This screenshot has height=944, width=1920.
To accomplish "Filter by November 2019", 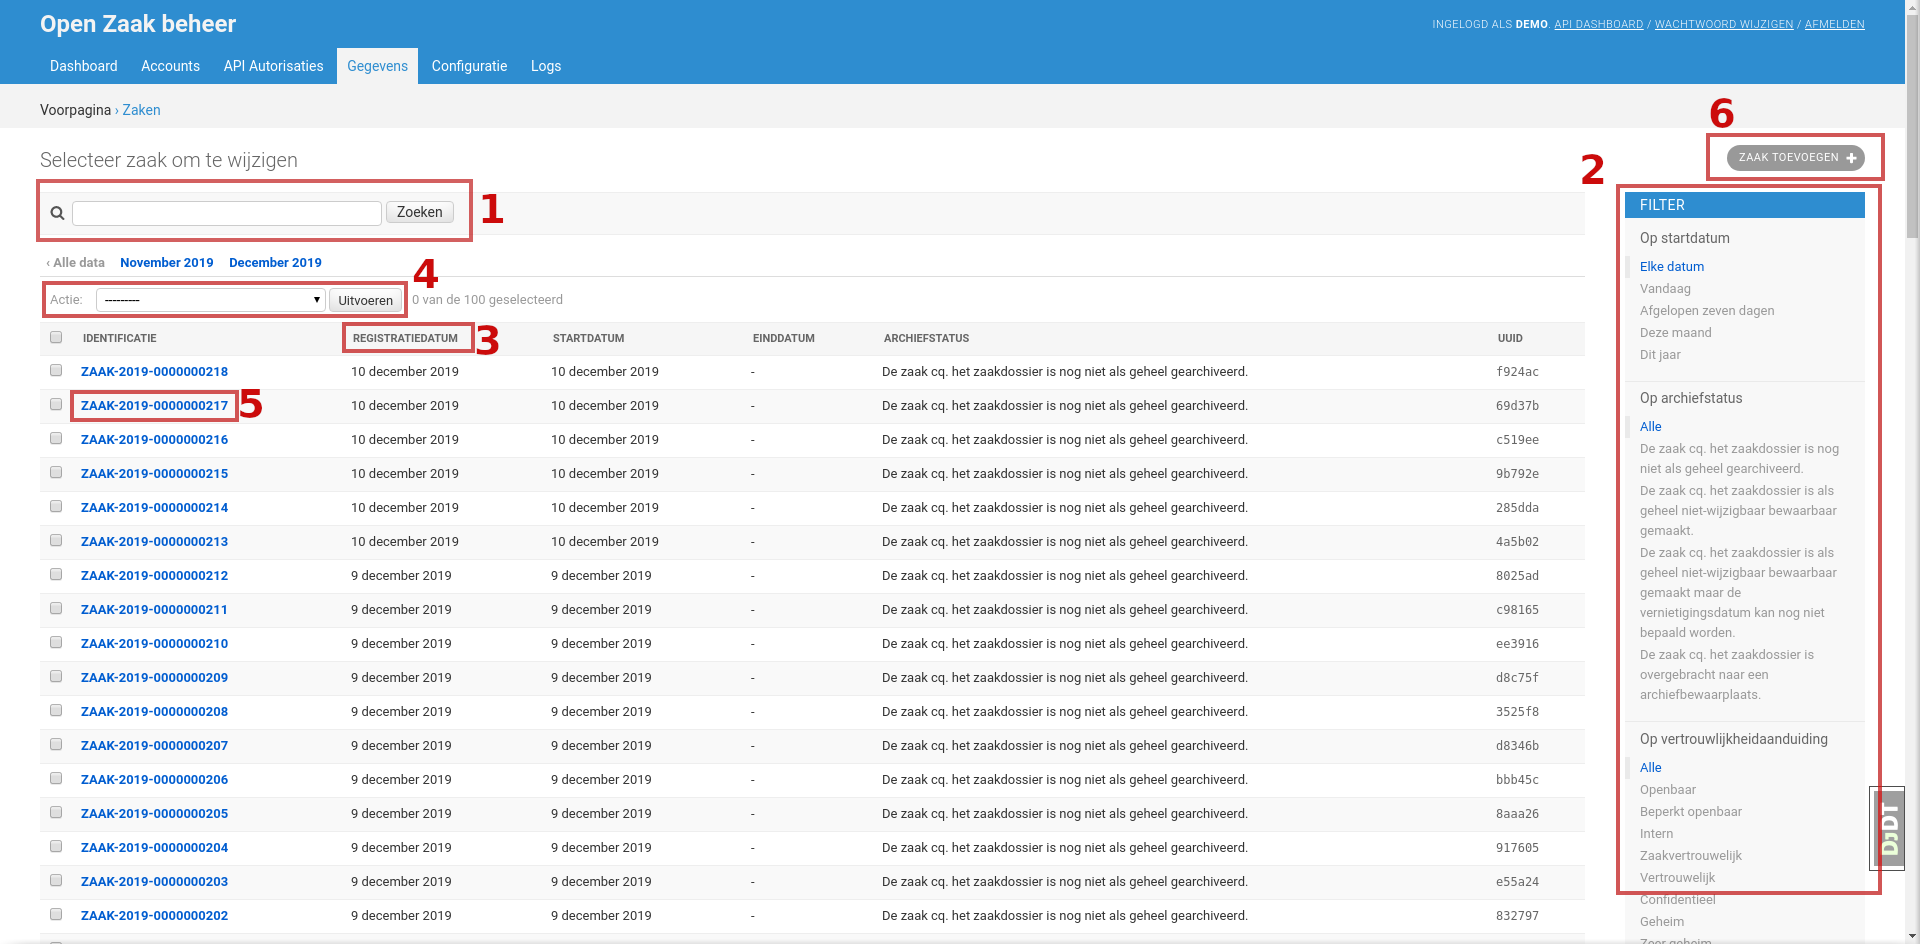I will 167,263.
